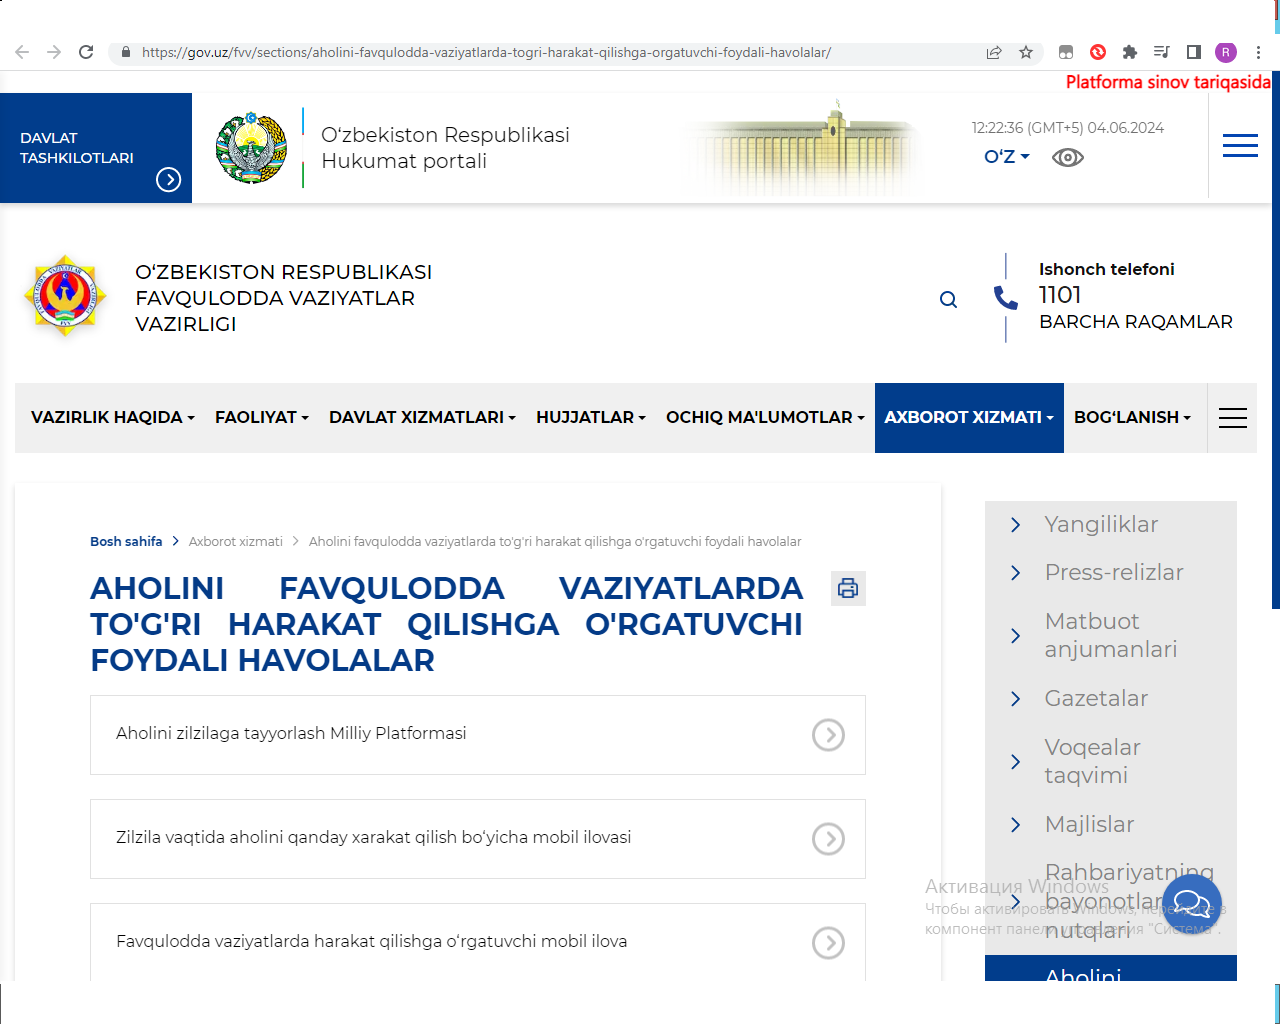Open the Hujjatlar menu item
This screenshot has height=1024, width=1280.
tap(590, 418)
